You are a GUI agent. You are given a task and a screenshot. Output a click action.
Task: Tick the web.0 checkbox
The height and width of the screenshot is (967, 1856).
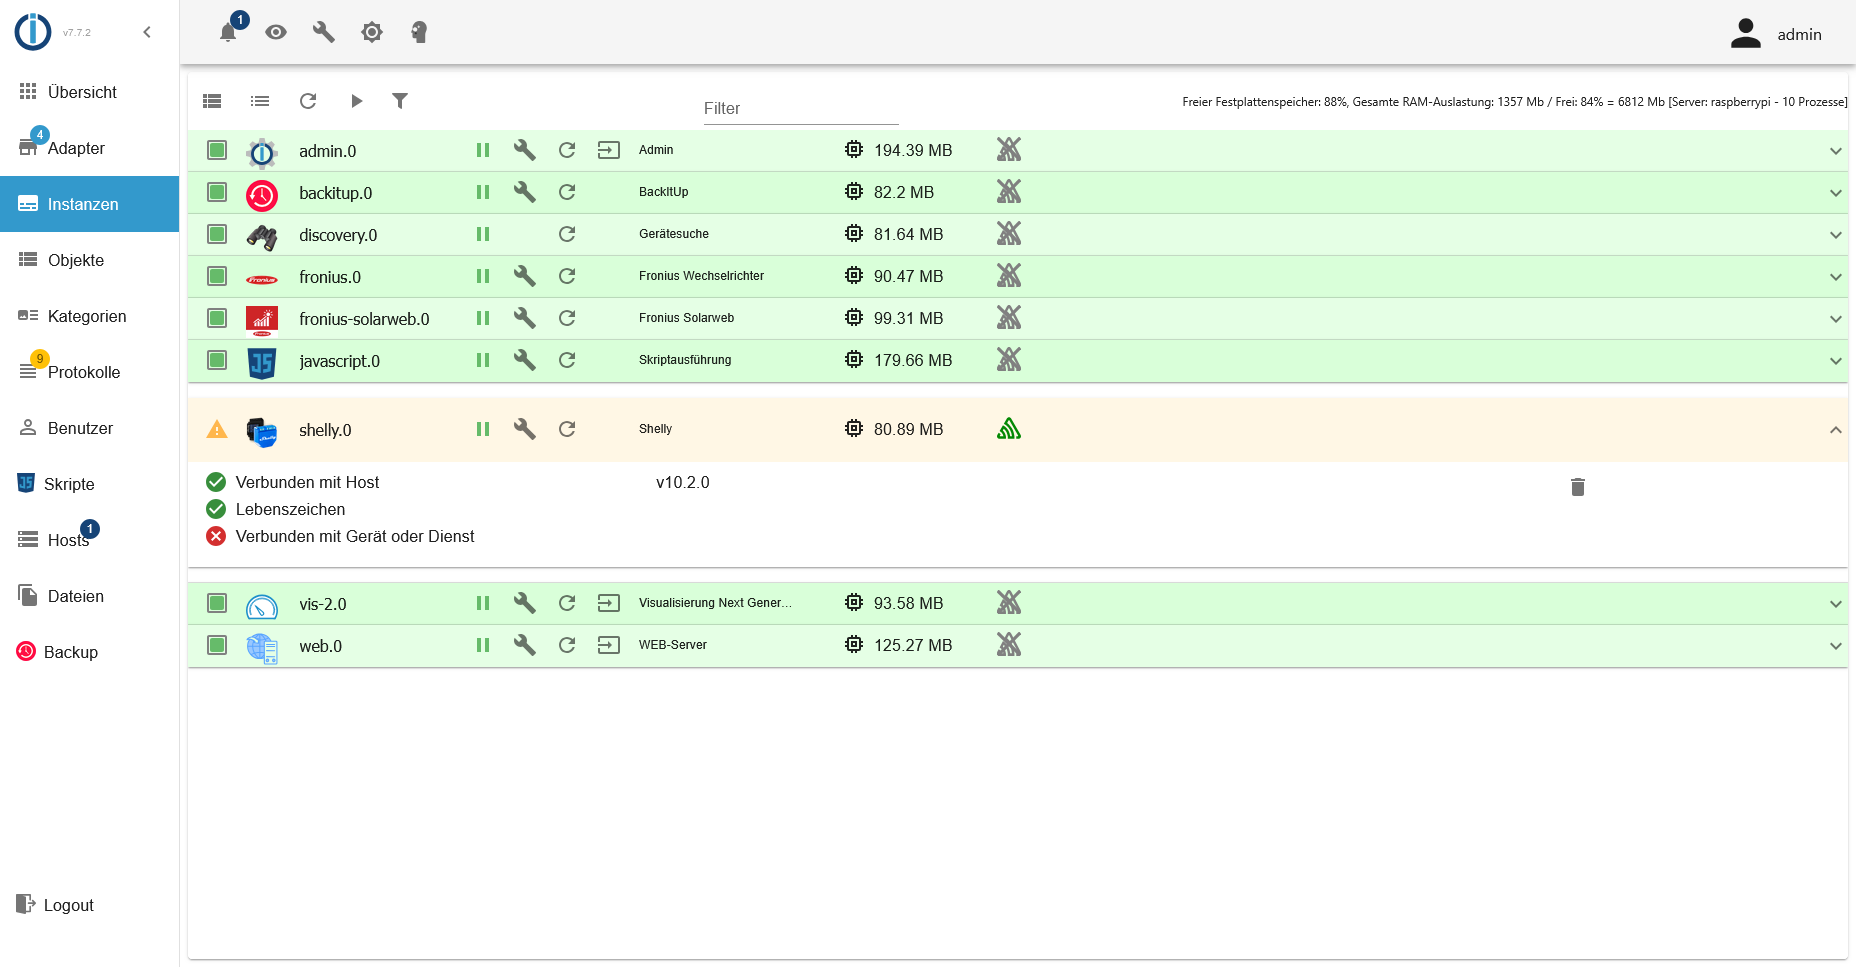[x=217, y=645]
